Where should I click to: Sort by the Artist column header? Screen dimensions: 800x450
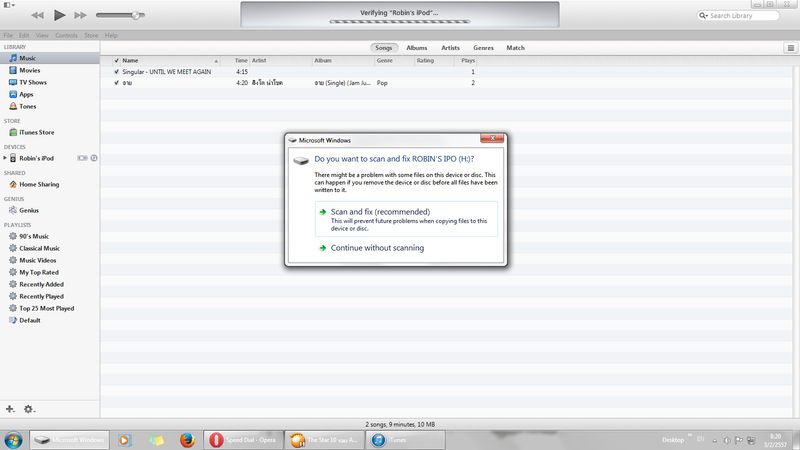pyautogui.click(x=281, y=60)
